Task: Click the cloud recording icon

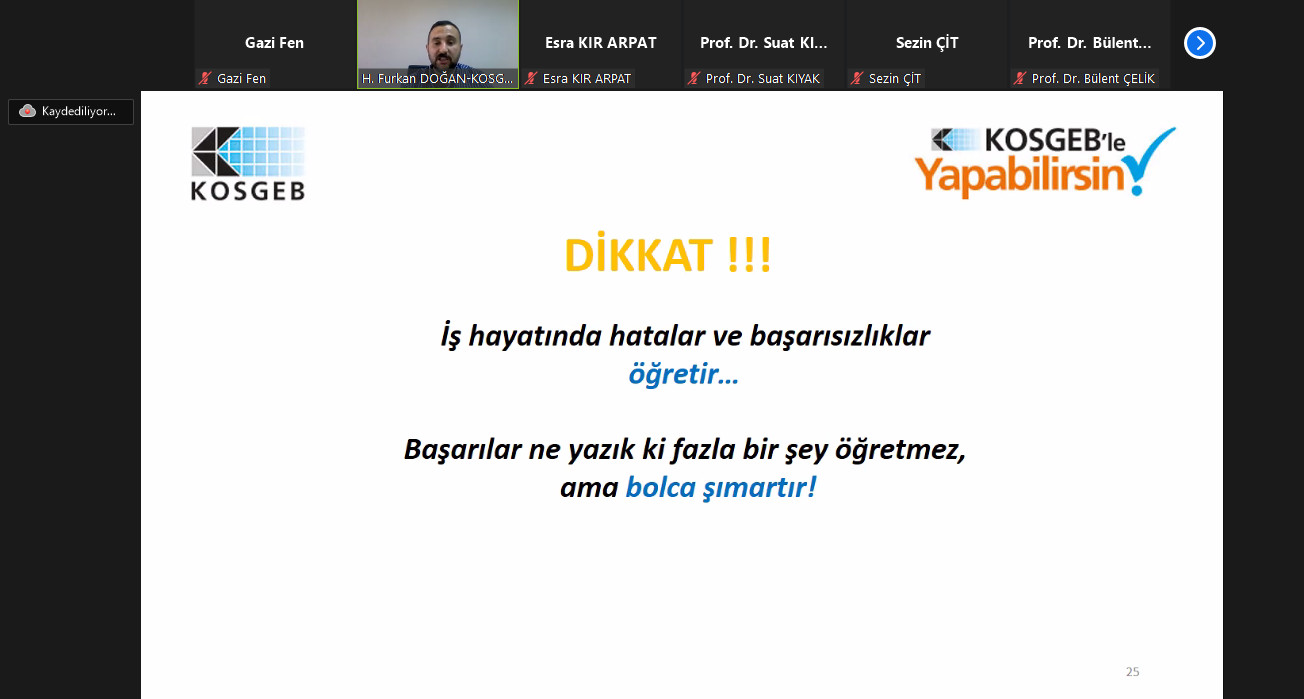Action: [27, 111]
